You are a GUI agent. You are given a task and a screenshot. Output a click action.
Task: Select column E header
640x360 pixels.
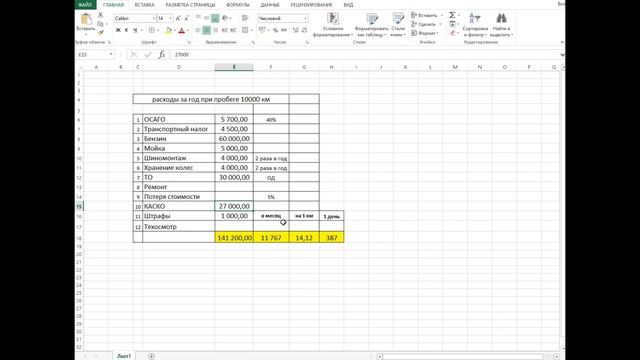coord(234,67)
